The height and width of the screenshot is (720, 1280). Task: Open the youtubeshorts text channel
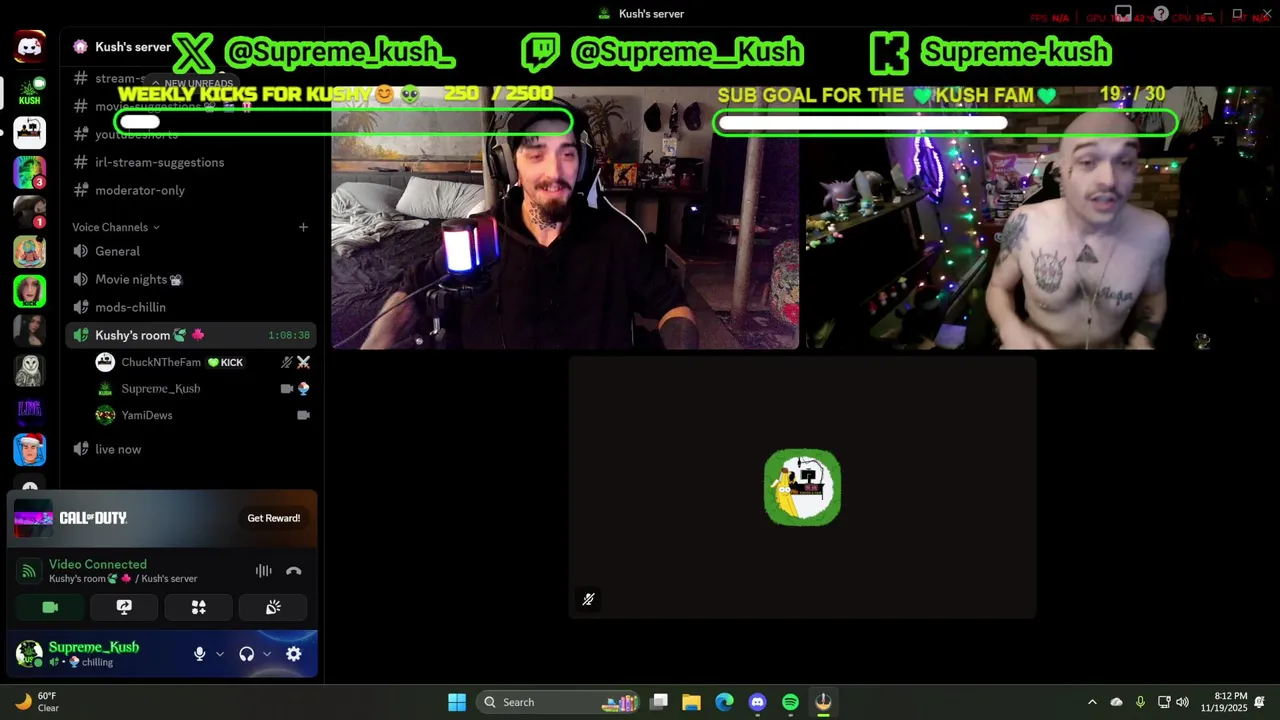[191, 134]
